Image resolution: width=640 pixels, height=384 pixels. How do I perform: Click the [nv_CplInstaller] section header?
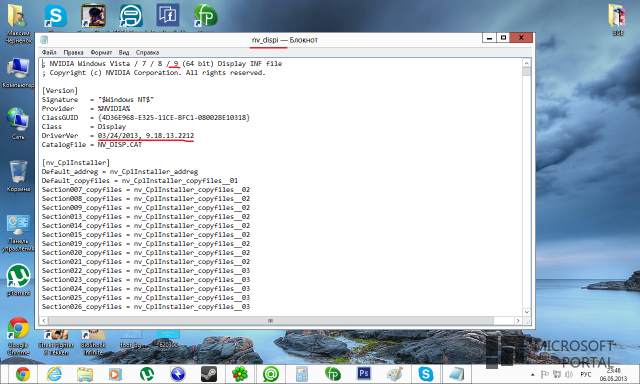point(76,162)
